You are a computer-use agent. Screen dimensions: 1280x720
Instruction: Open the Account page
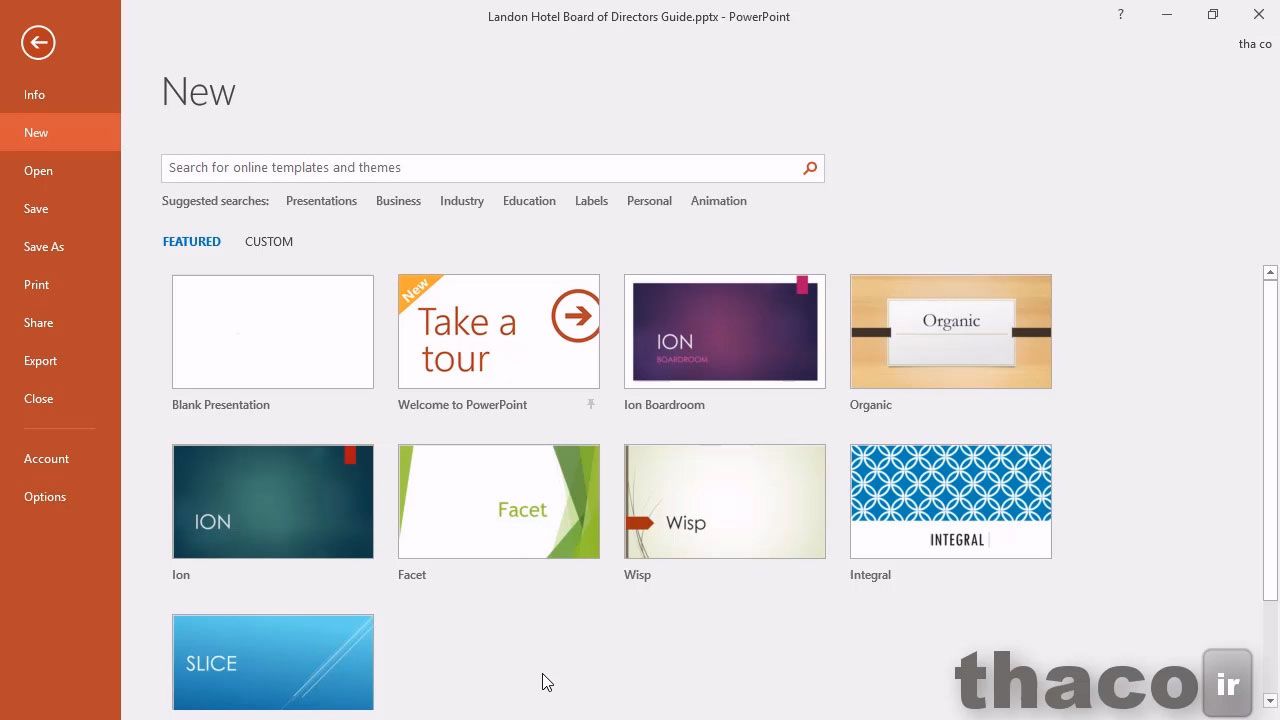[x=60, y=459]
